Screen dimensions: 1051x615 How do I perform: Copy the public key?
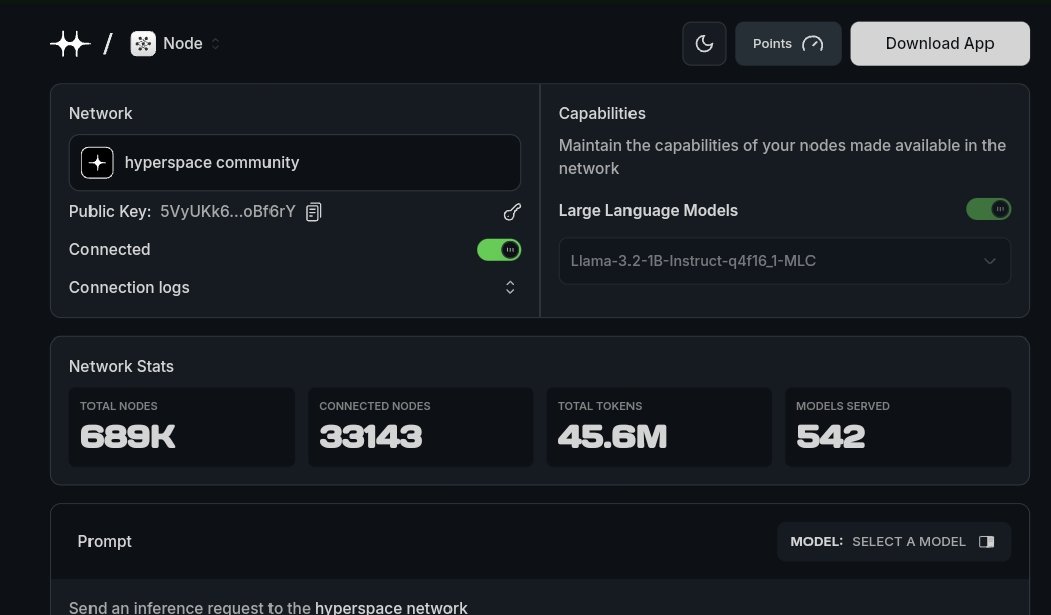[x=313, y=212]
